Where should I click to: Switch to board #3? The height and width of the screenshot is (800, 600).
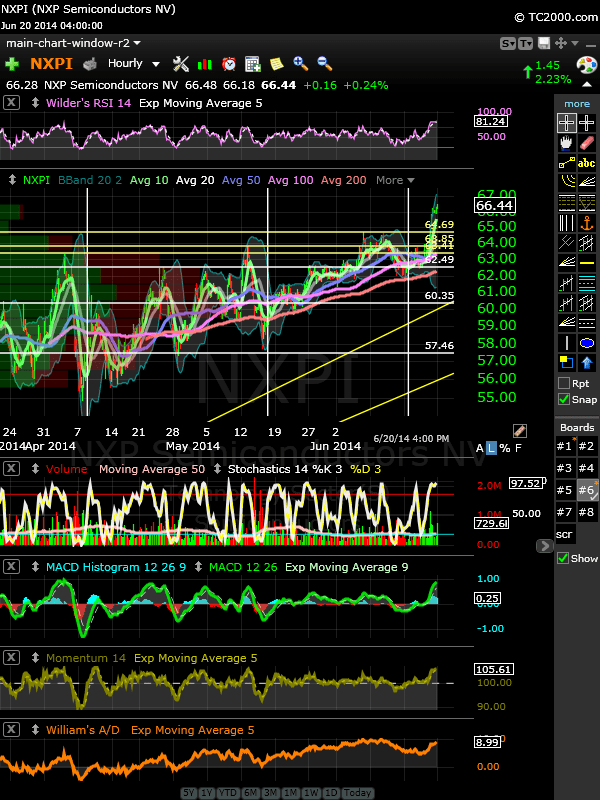point(565,468)
